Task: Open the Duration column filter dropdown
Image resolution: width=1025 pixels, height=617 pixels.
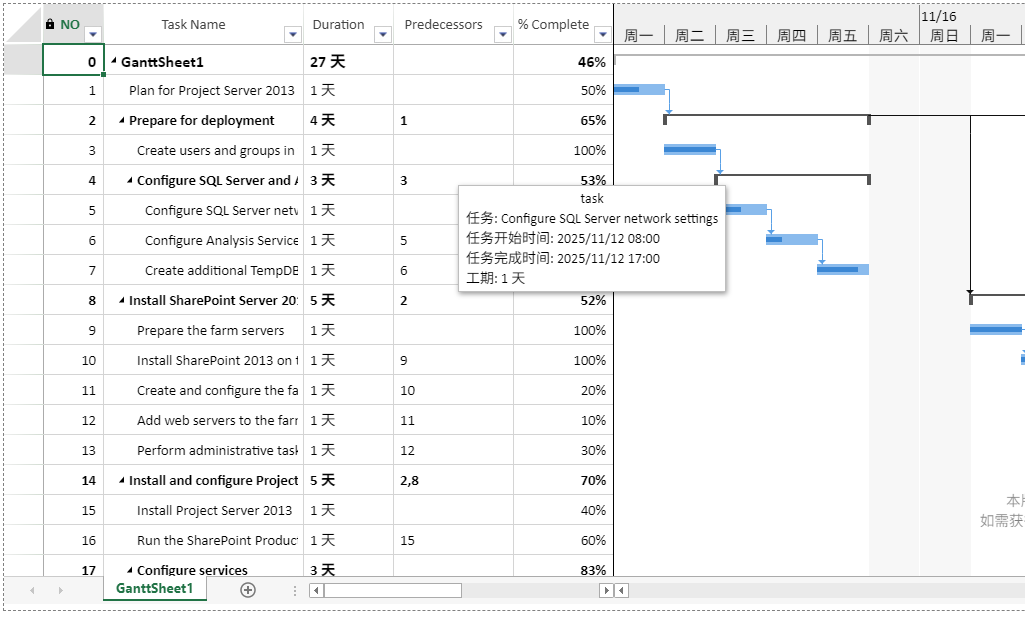Action: pos(382,35)
